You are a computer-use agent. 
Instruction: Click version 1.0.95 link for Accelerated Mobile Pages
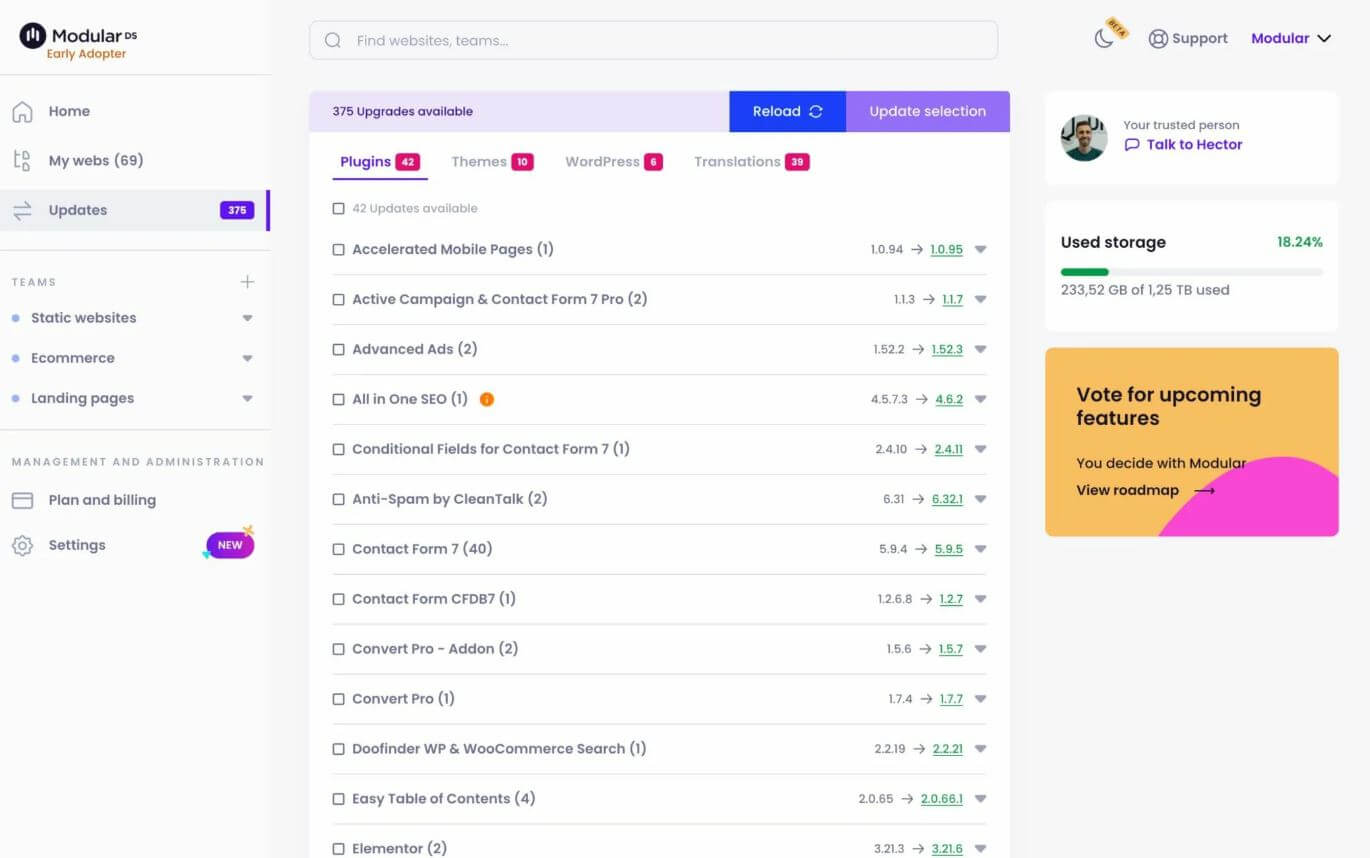[946, 249]
